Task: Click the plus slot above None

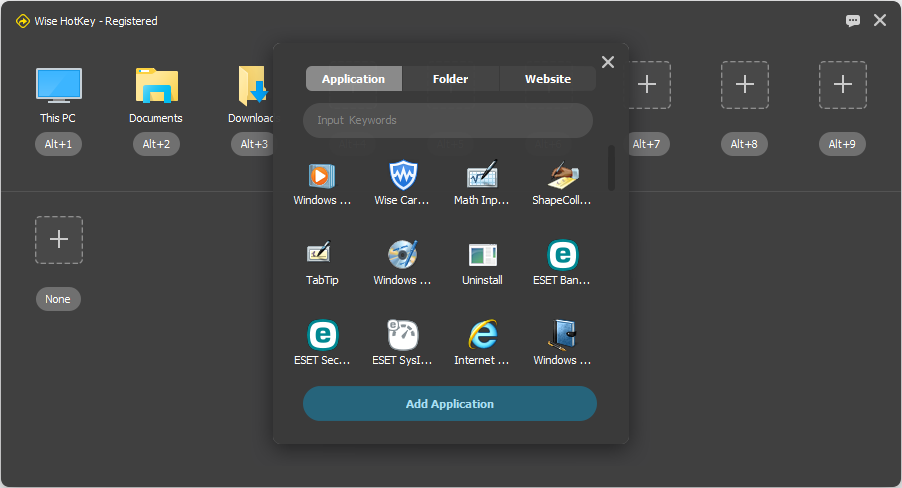Action: tap(59, 239)
